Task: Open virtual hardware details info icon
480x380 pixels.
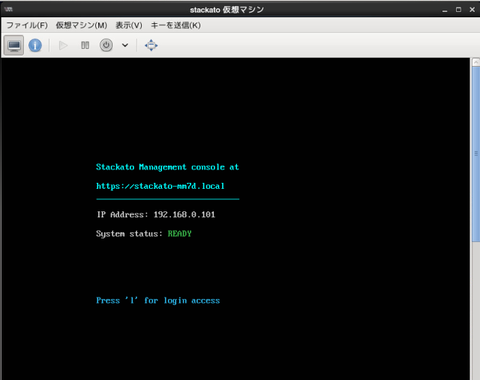Action: click(x=35, y=45)
